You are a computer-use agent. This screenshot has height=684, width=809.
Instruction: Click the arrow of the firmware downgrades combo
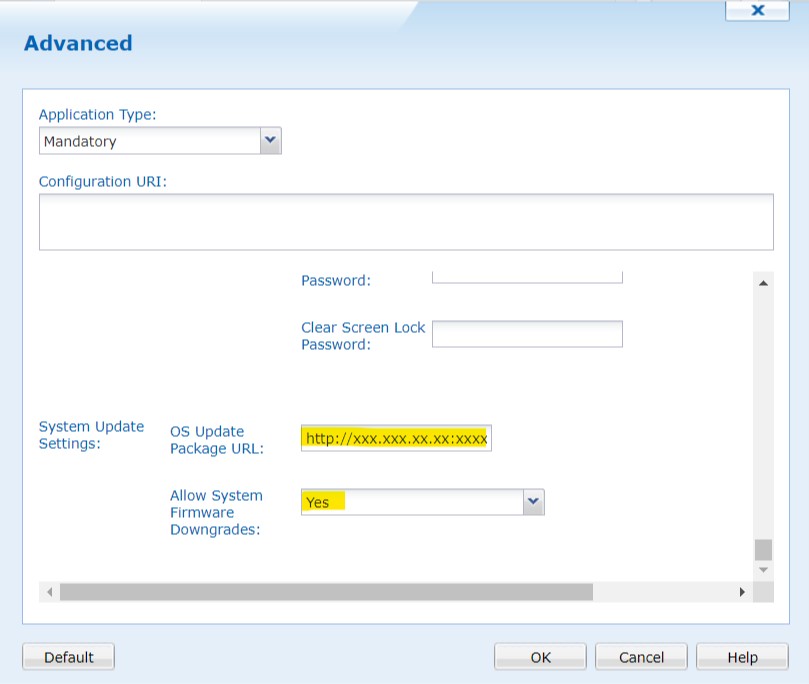point(533,502)
